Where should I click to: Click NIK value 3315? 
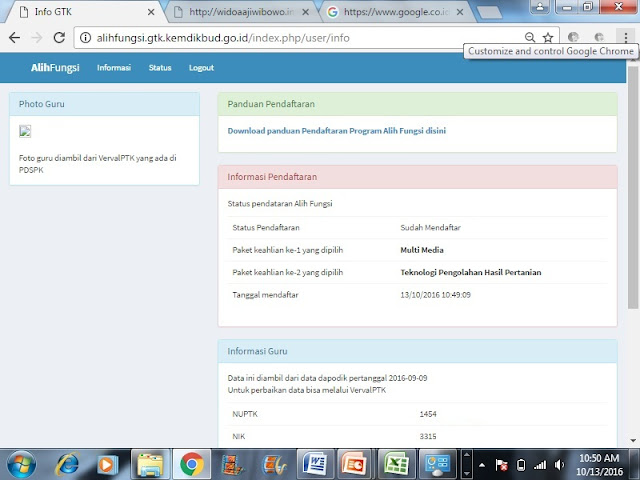coord(428,436)
